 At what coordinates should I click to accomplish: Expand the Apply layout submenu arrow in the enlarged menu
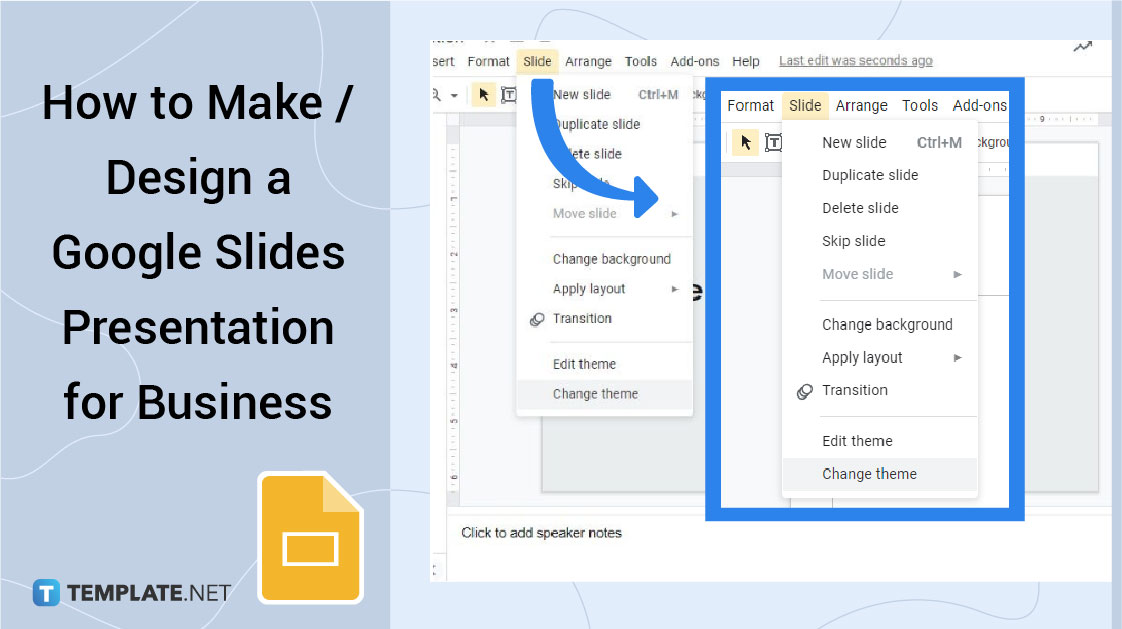point(957,358)
